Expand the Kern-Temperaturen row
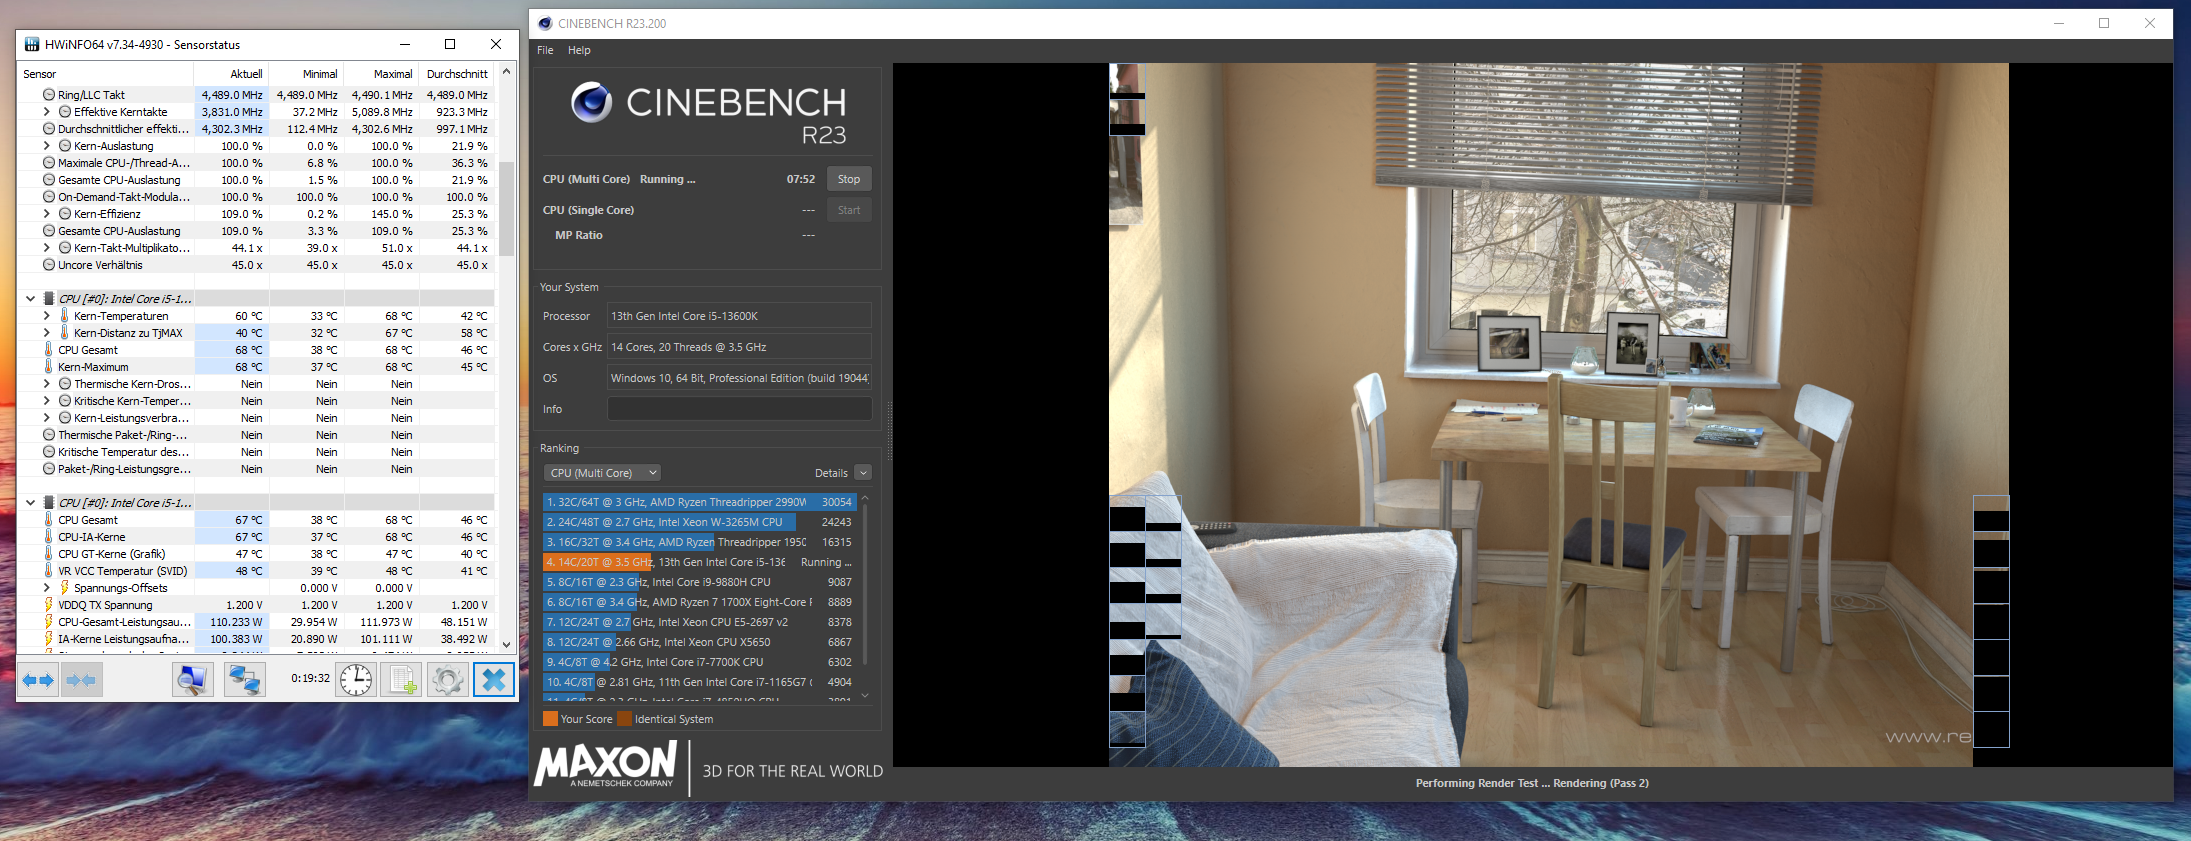The width and height of the screenshot is (2191, 841). (x=47, y=316)
